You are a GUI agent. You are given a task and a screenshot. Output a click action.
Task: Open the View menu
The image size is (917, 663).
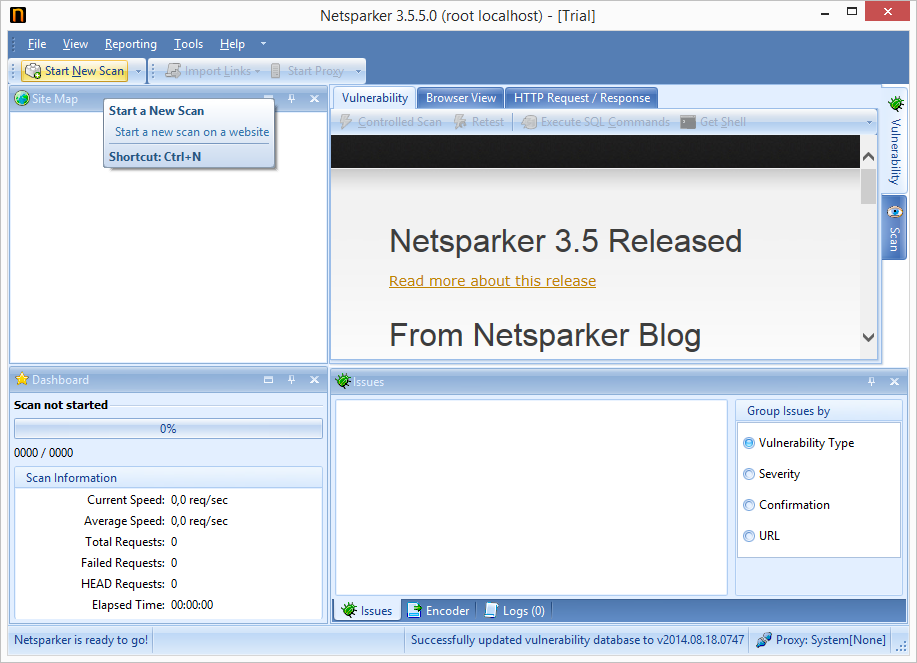(x=75, y=44)
